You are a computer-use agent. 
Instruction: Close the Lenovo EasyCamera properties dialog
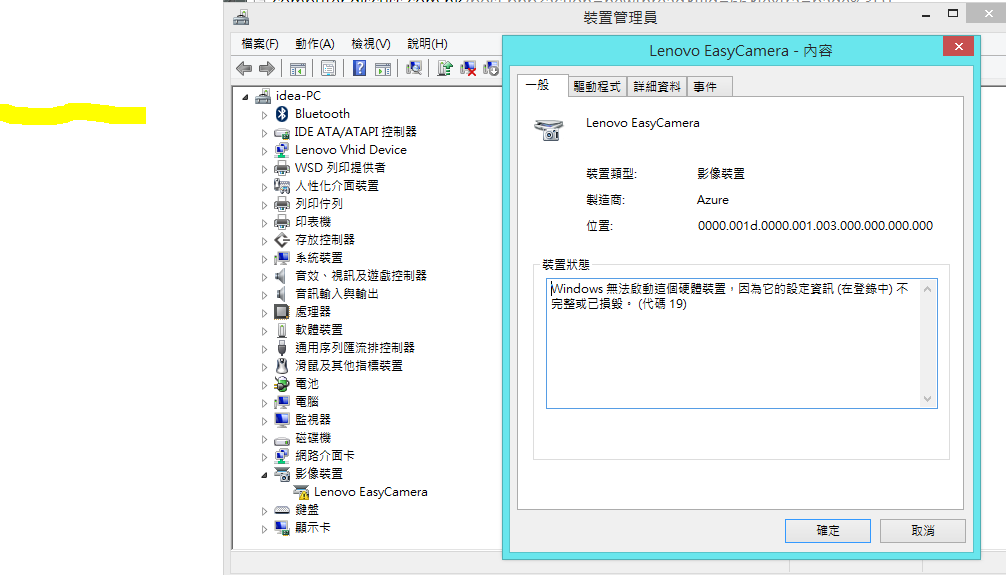coord(959,46)
